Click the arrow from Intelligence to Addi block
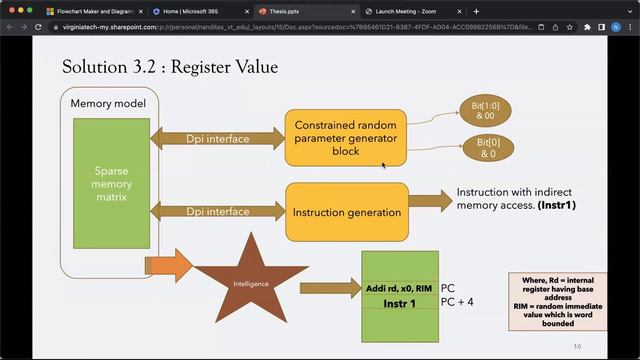Screen dimensions: 640x360 click(x=331, y=288)
